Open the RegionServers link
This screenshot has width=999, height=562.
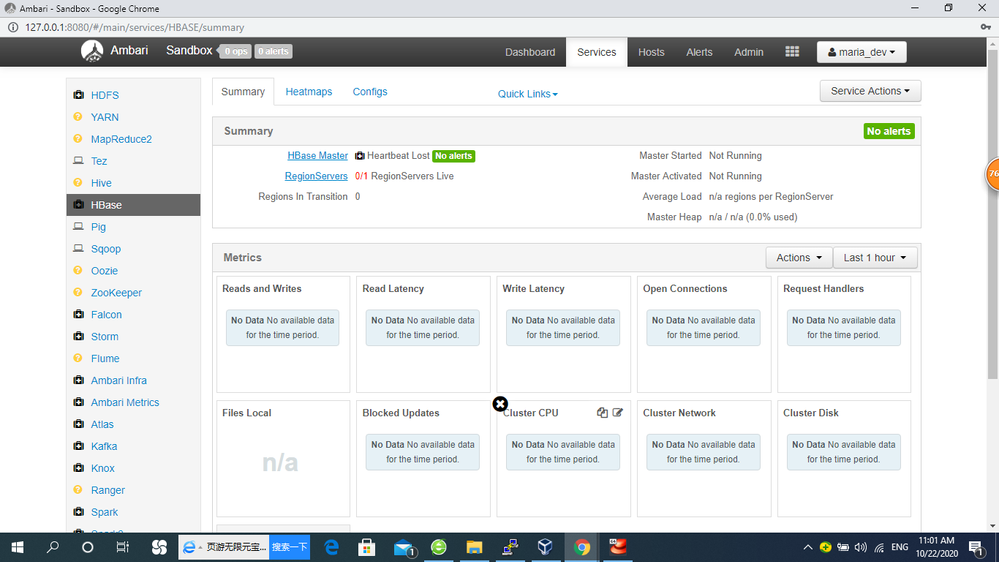pos(316,176)
